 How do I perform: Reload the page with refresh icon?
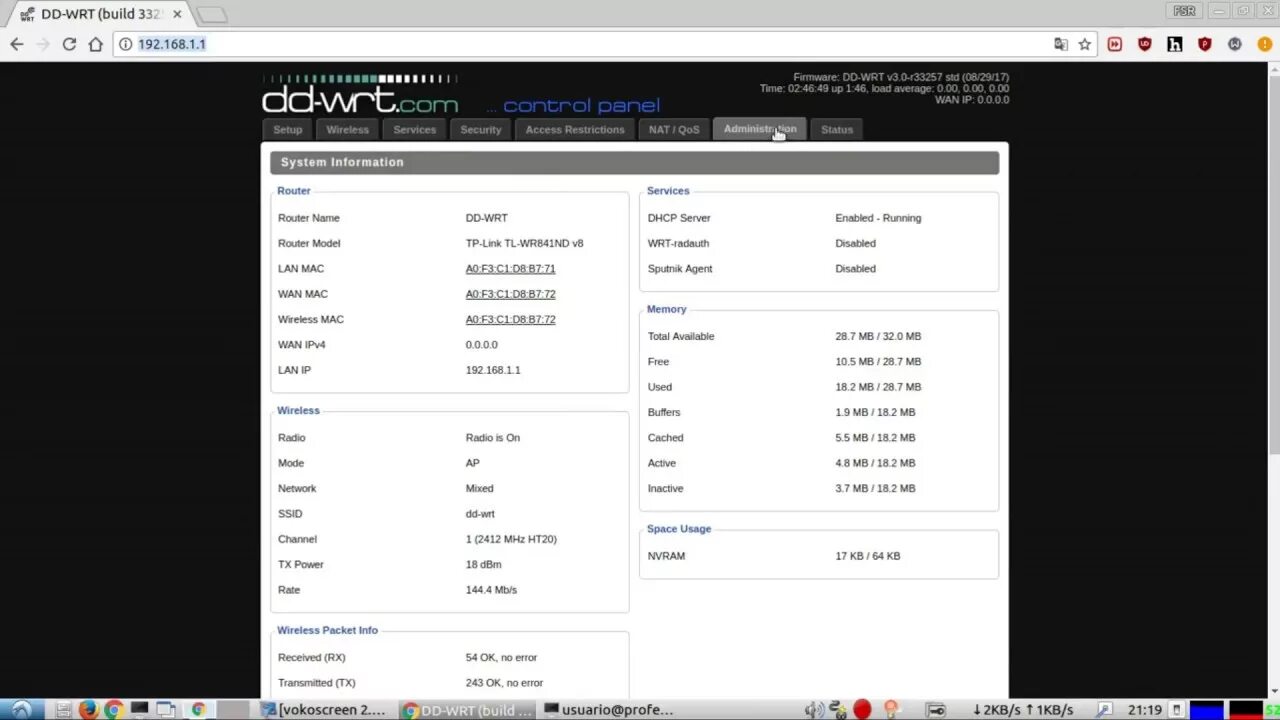click(69, 44)
